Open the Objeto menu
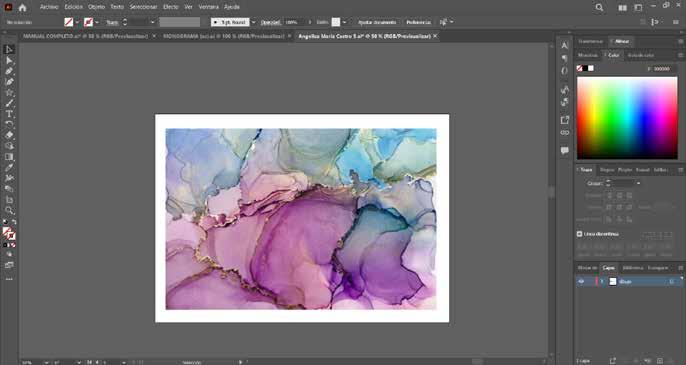The image size is (686, 365). [96, 7]
